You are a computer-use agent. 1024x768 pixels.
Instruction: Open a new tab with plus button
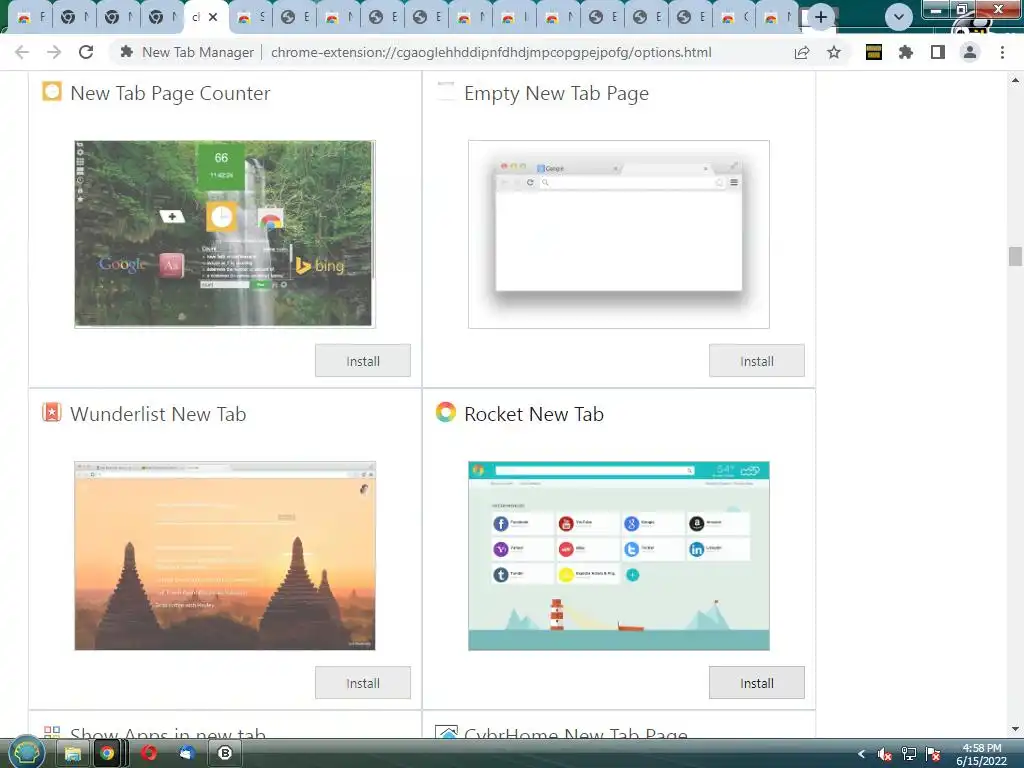click(821, 17)
